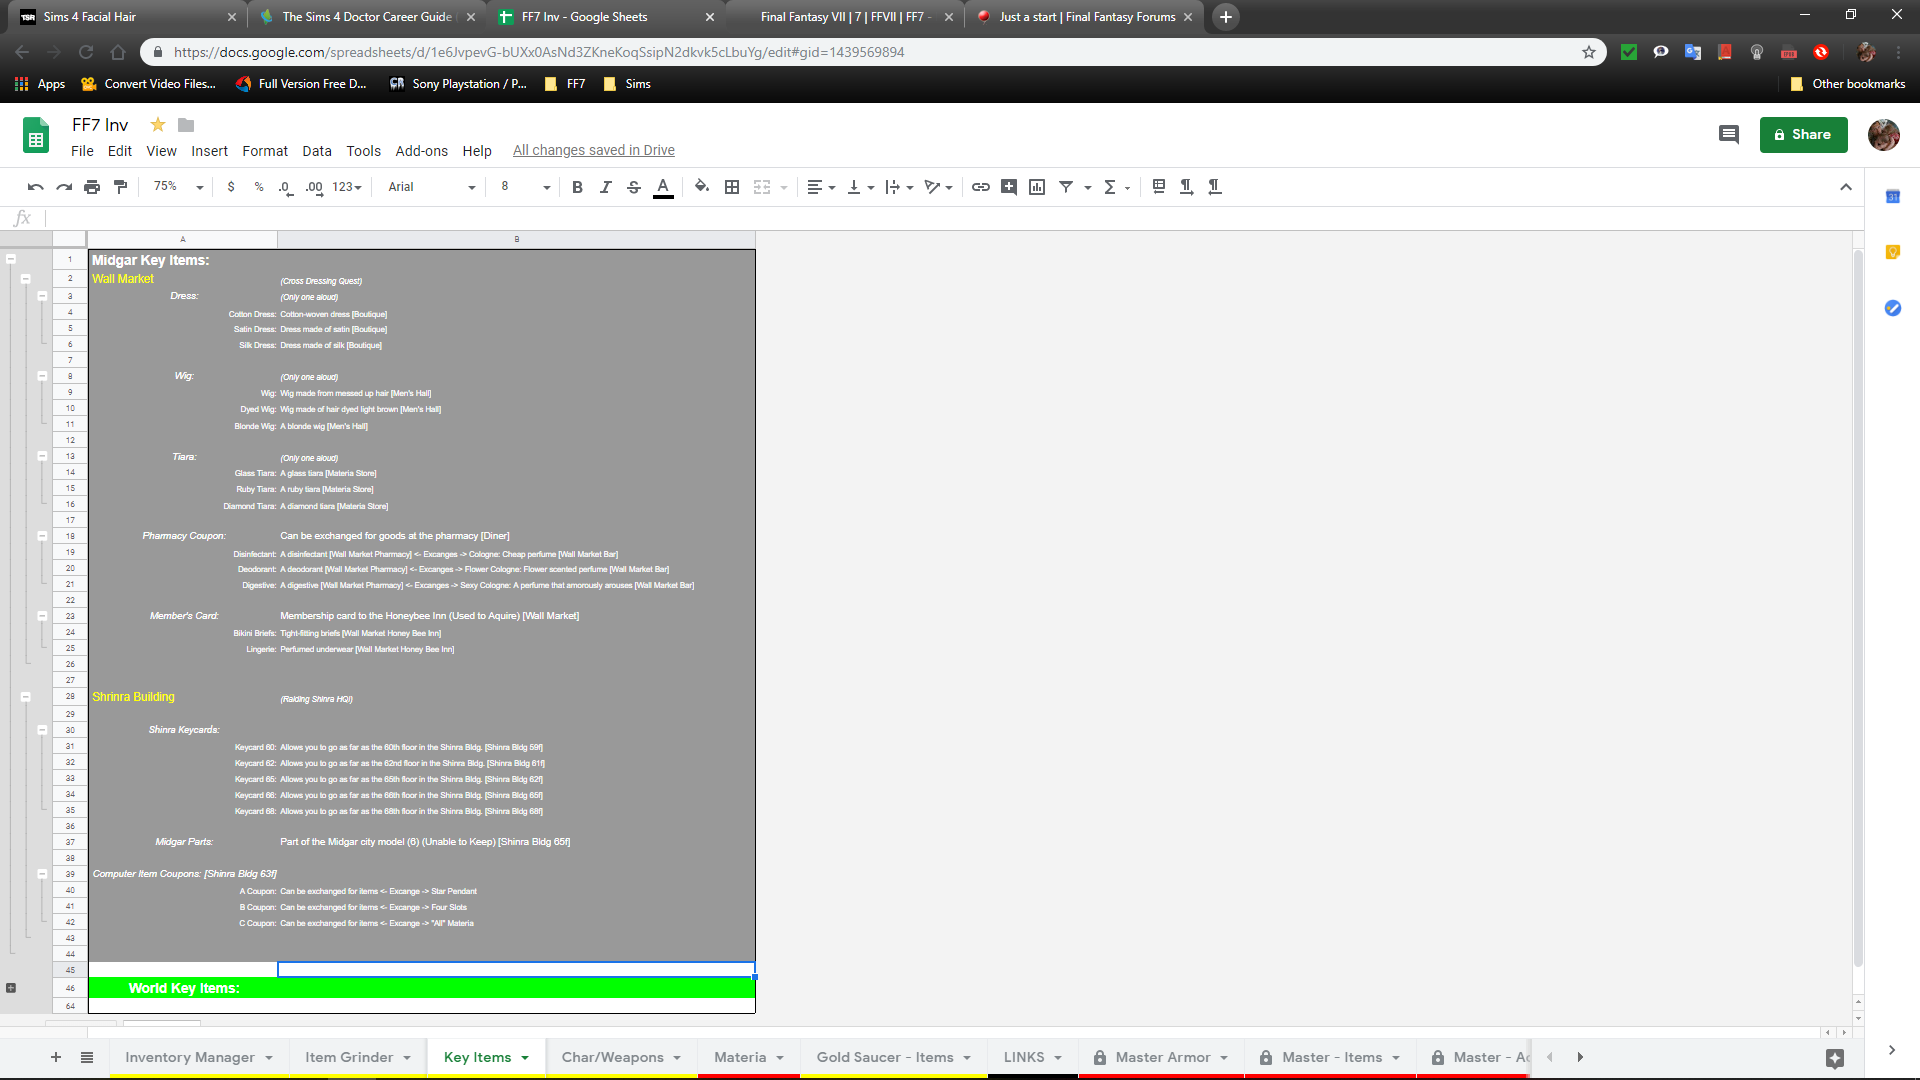Increase decimal places
The width and height of the screenshot is (1920, 1080).
tap(314, 187)
